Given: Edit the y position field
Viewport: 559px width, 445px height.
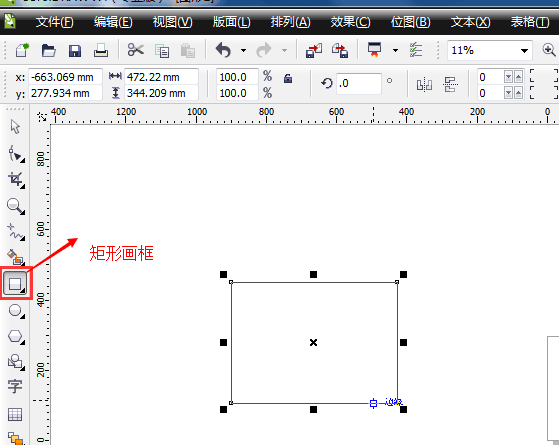Looking at the screenshot, I should coord(65,93).
